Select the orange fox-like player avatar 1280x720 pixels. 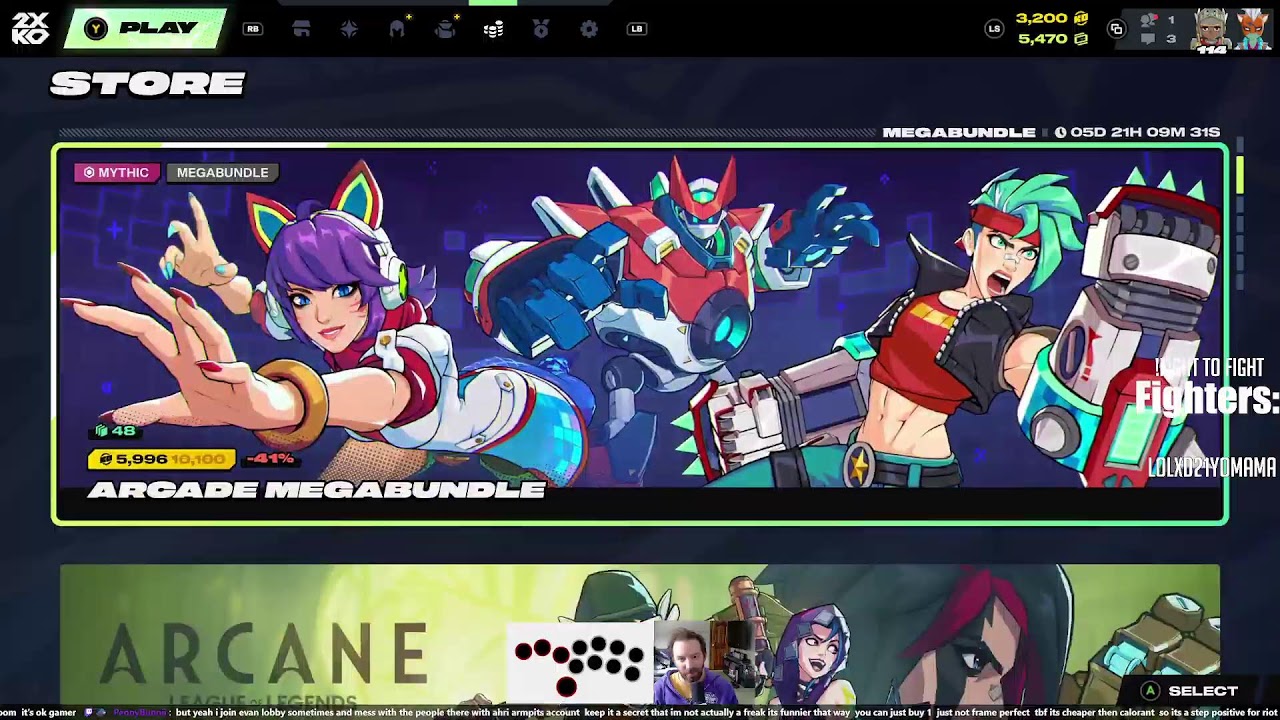pyautogui.click(x=1252, y=29)
